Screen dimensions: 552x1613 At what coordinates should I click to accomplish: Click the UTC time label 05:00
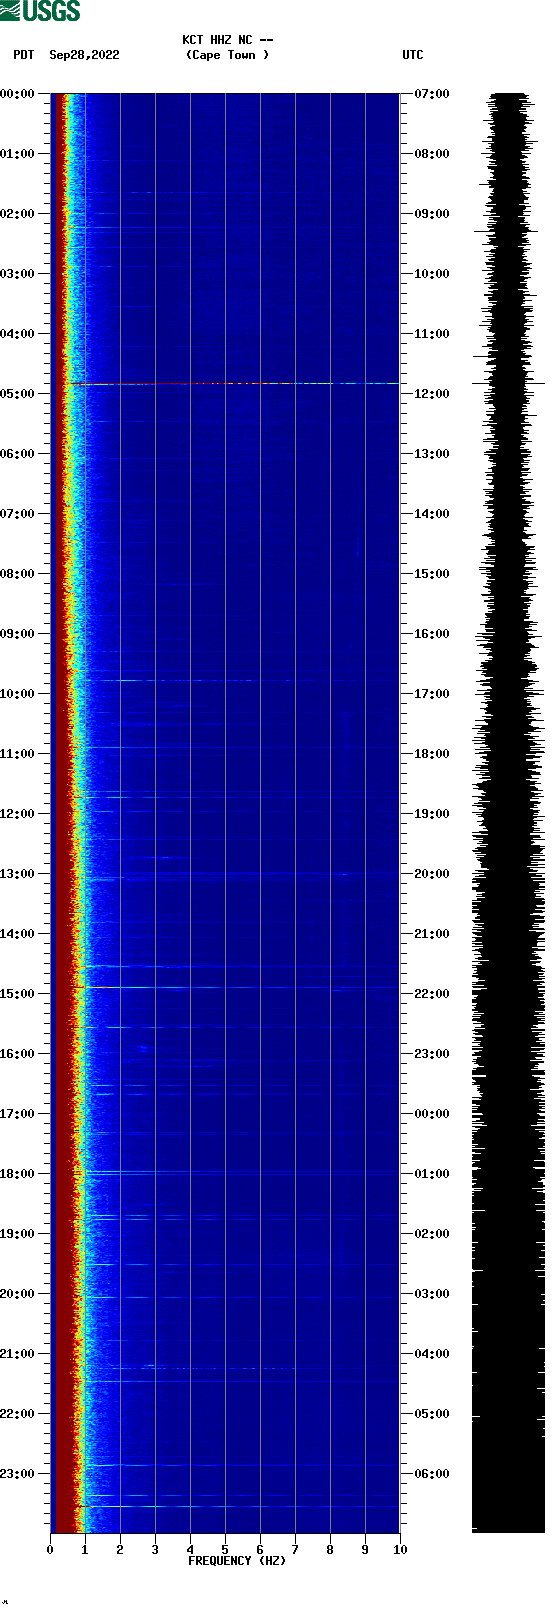pyautogui.click(x=432, y=1414)
